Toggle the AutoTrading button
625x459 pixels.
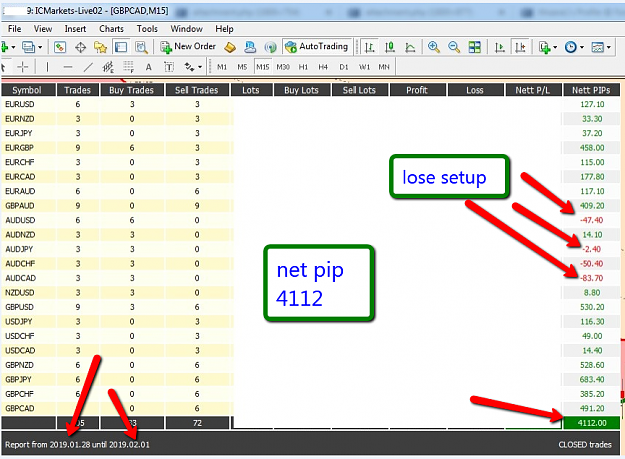317,47
